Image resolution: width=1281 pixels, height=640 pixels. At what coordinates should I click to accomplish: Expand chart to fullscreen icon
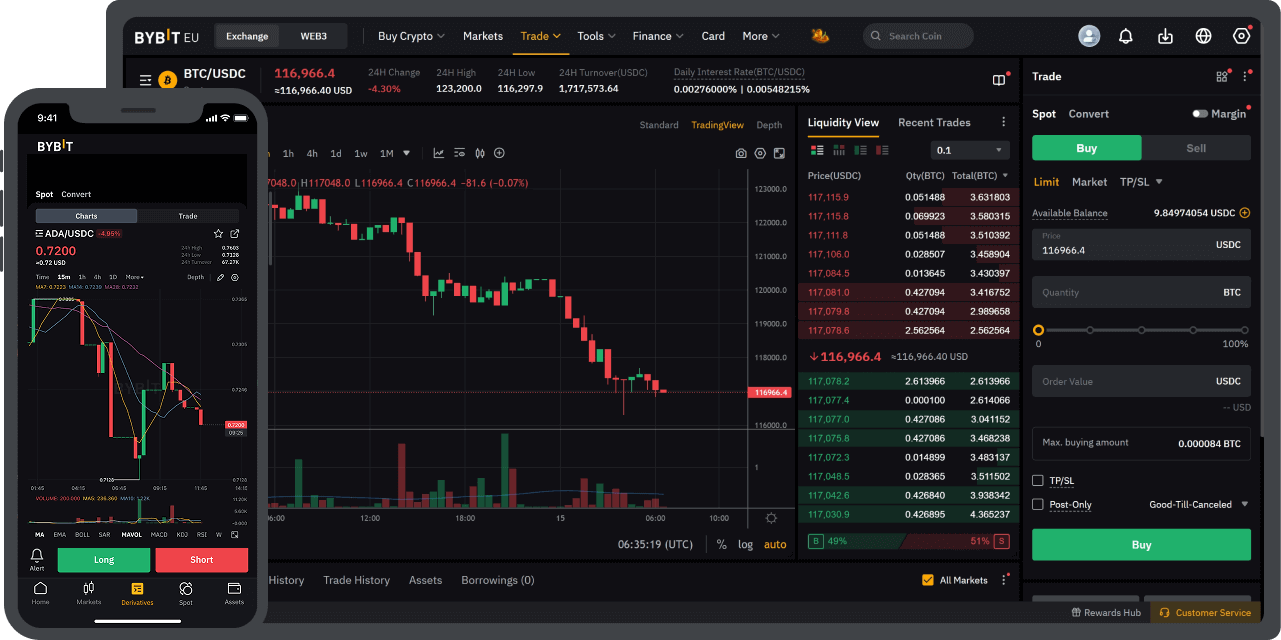779,153
